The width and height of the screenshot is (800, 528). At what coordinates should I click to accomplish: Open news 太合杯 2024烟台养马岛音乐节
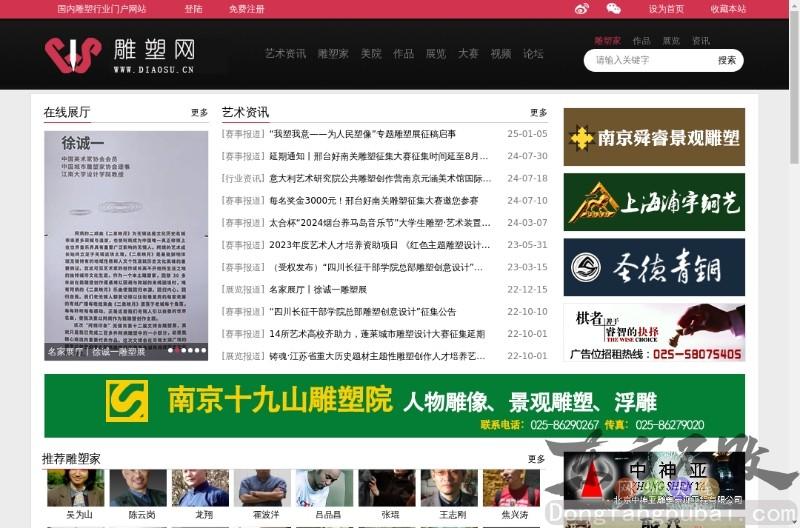pos(380,223)
